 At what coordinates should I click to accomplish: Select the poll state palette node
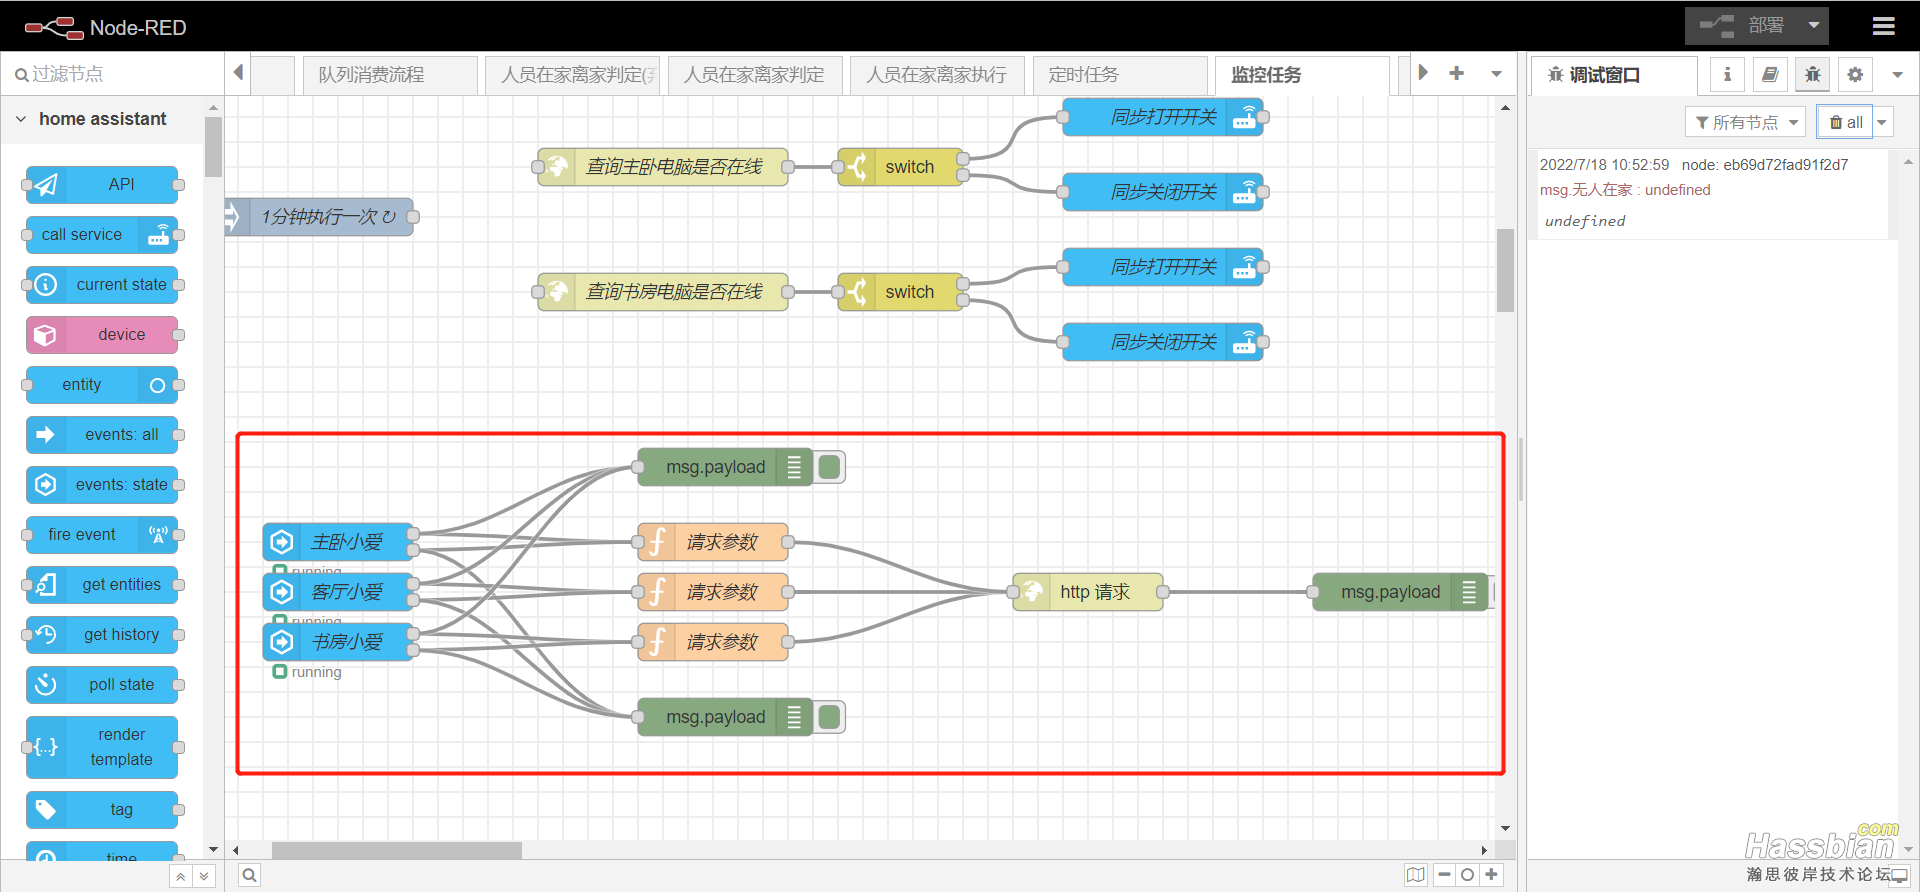pyautogui.click(x=102, y=685)
